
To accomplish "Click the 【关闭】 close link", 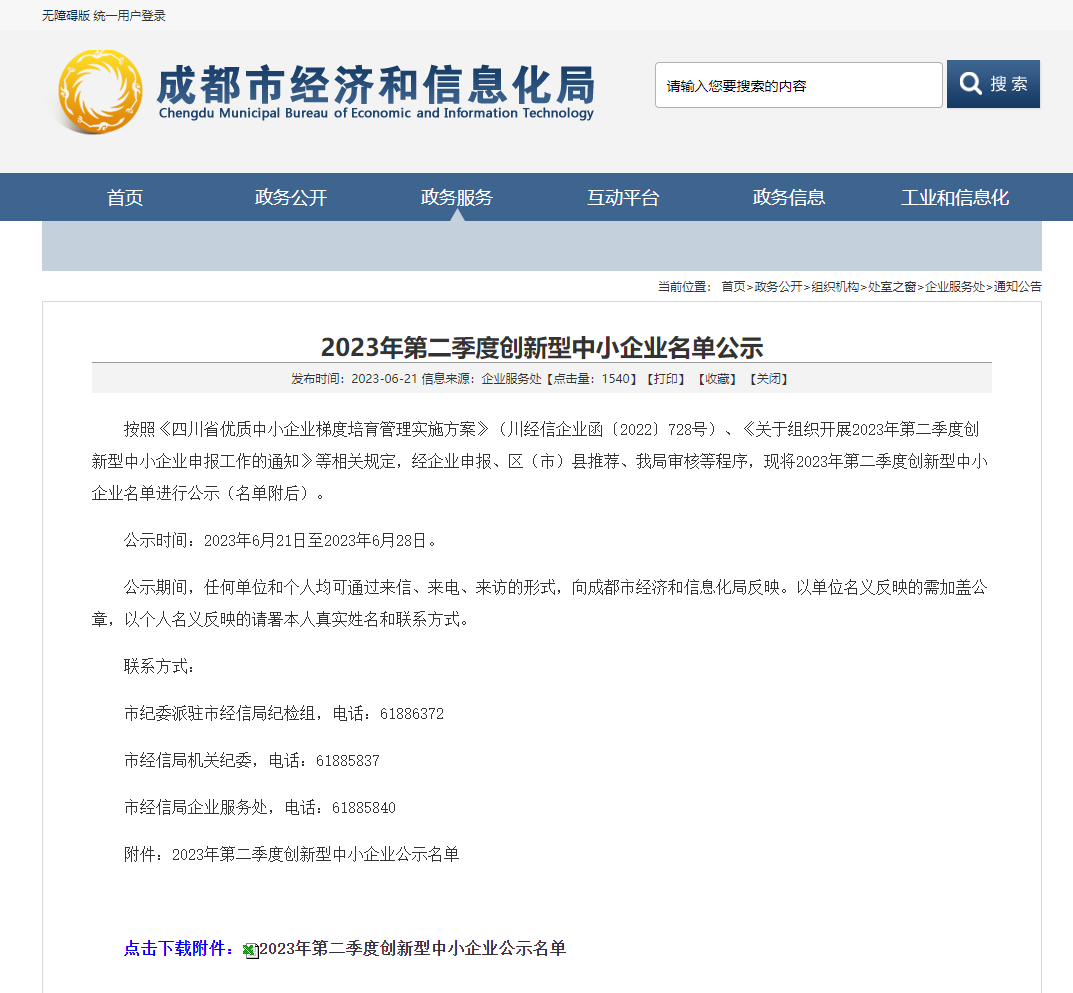I will (x=768, y=379).
